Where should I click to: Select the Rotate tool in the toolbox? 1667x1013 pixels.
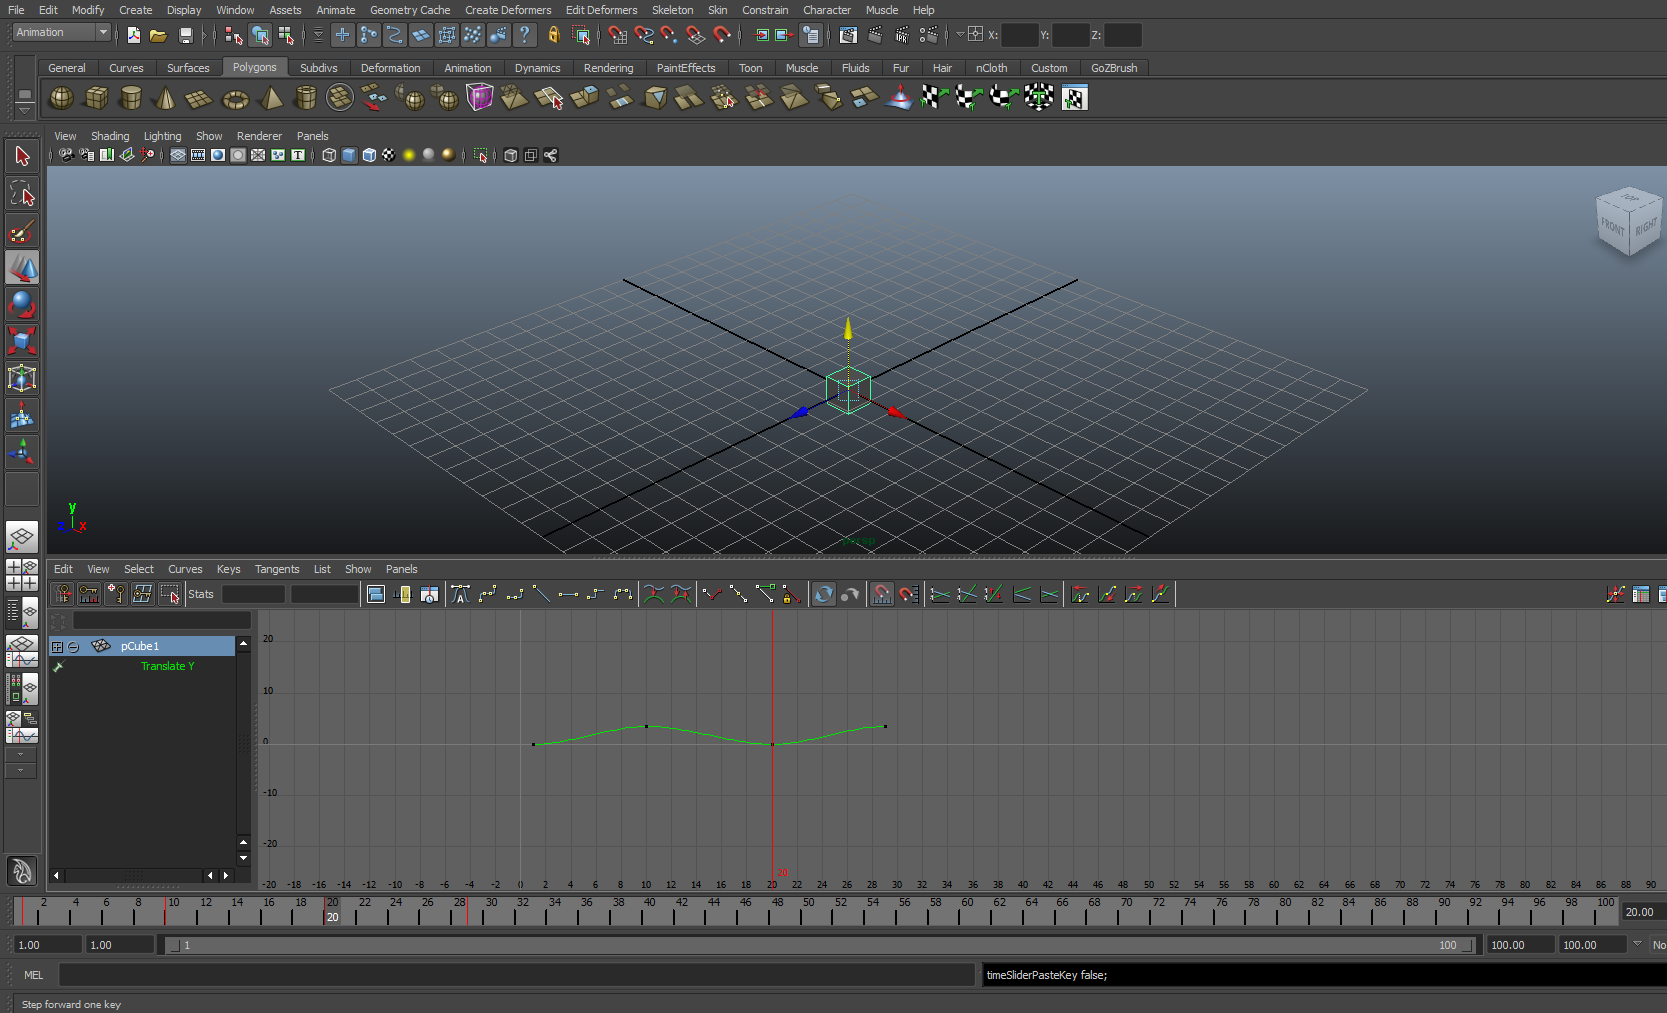point(22,304)
